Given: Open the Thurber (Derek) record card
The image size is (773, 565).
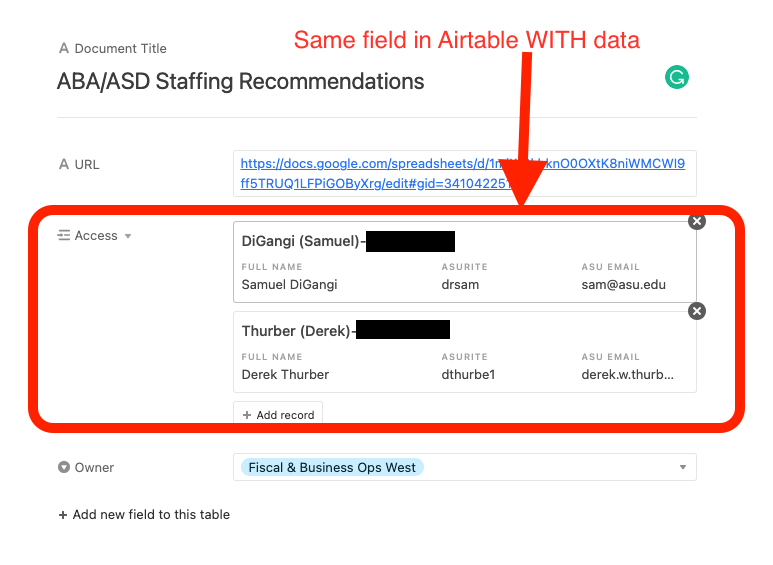Looking at the screenshot, I should click(x=464, y=352).
